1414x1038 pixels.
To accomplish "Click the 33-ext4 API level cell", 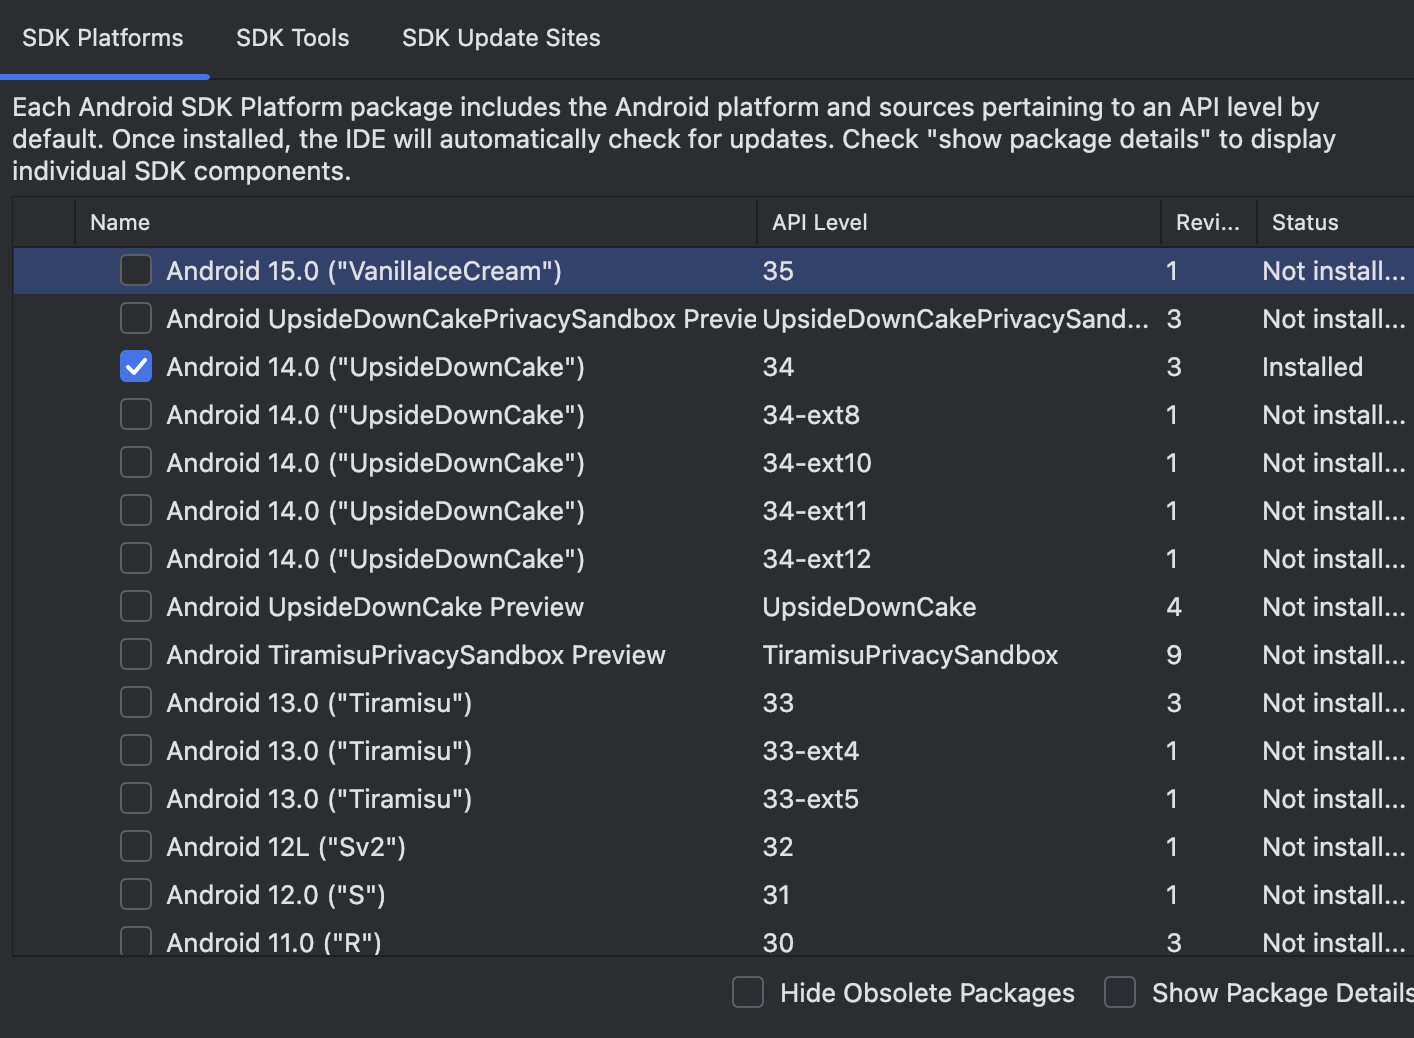I will coord(811,751).
